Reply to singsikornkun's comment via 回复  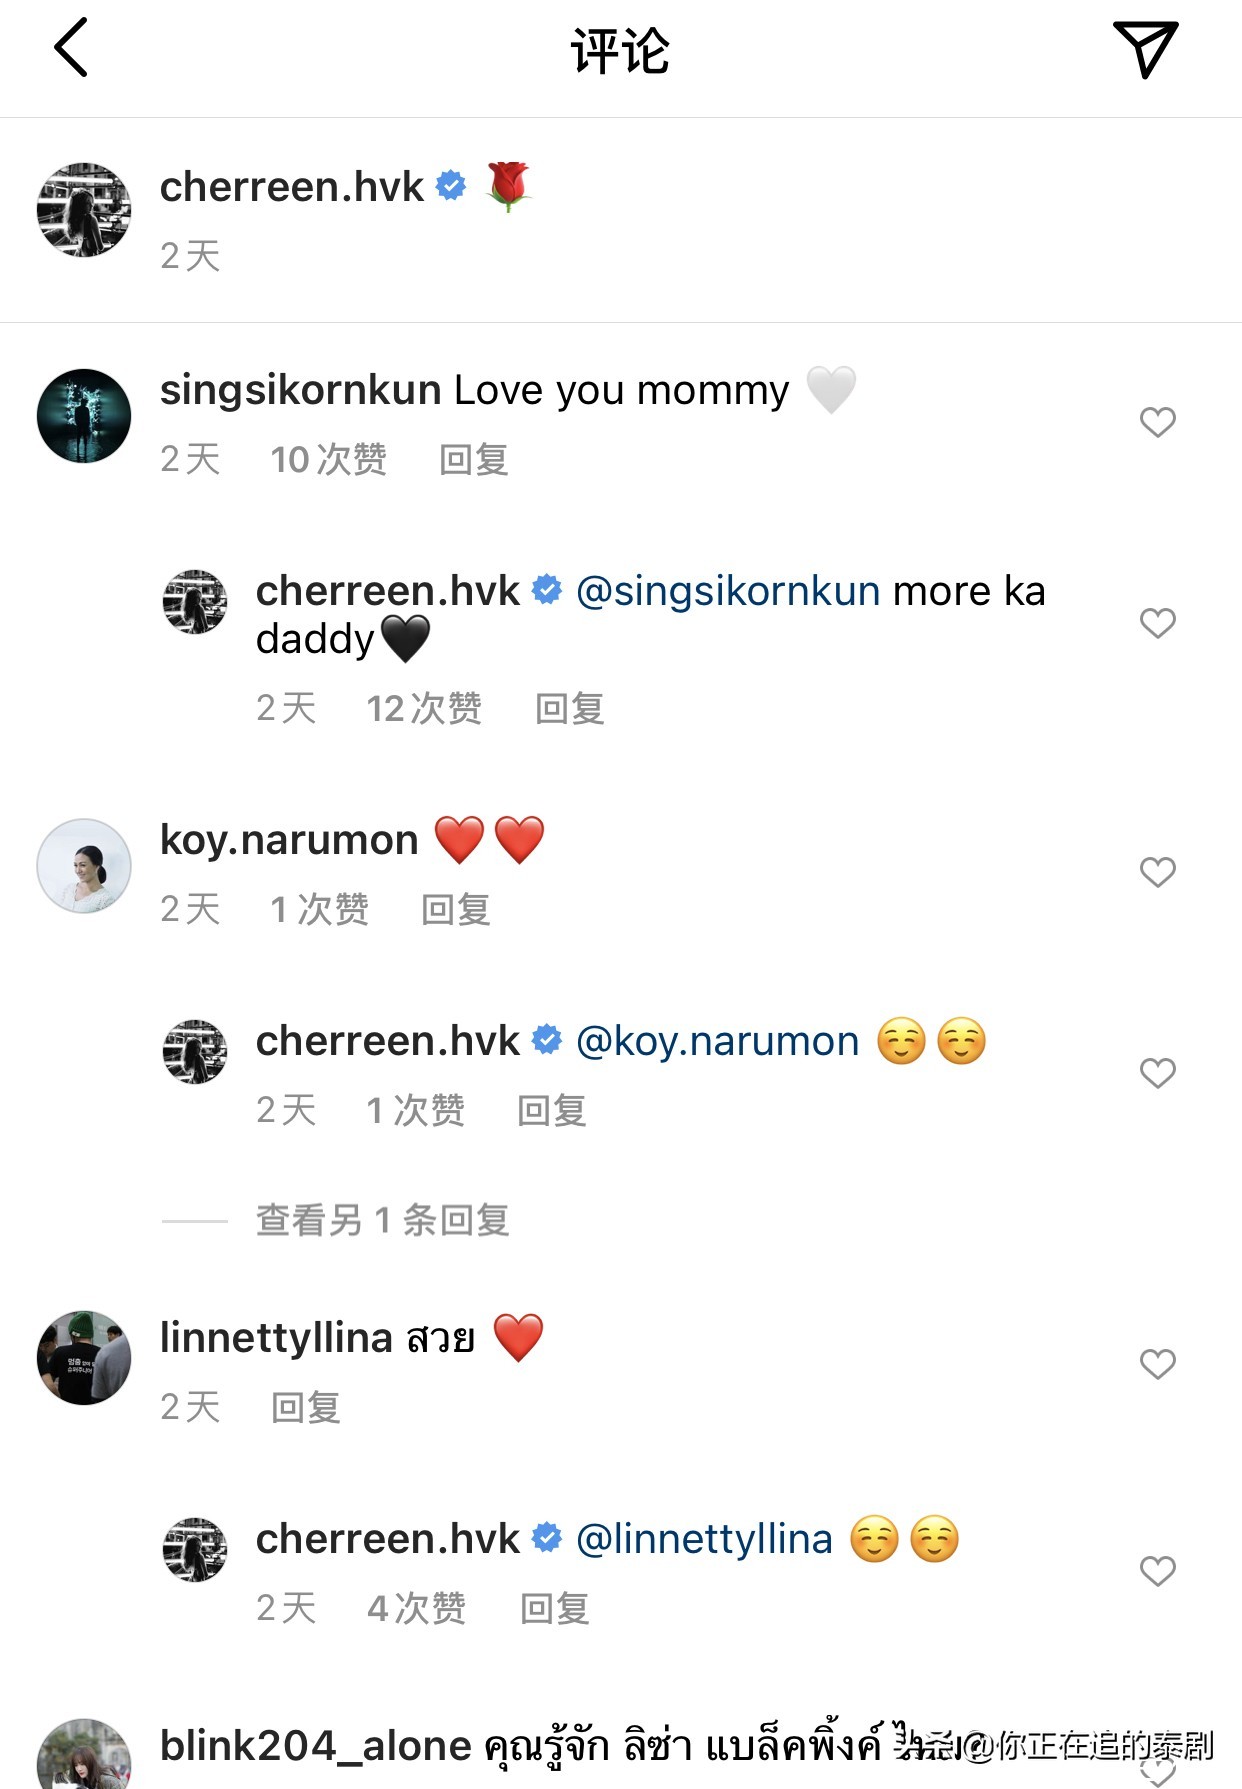[474, 460]
